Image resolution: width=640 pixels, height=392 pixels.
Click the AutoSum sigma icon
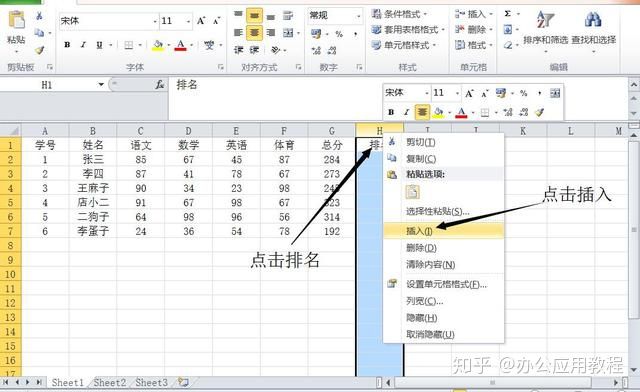pos(507,14)
